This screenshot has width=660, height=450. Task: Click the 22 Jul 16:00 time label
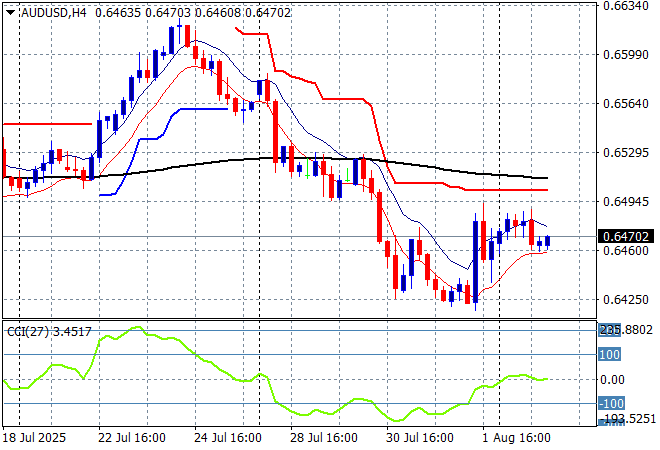[x=132, y=438]
